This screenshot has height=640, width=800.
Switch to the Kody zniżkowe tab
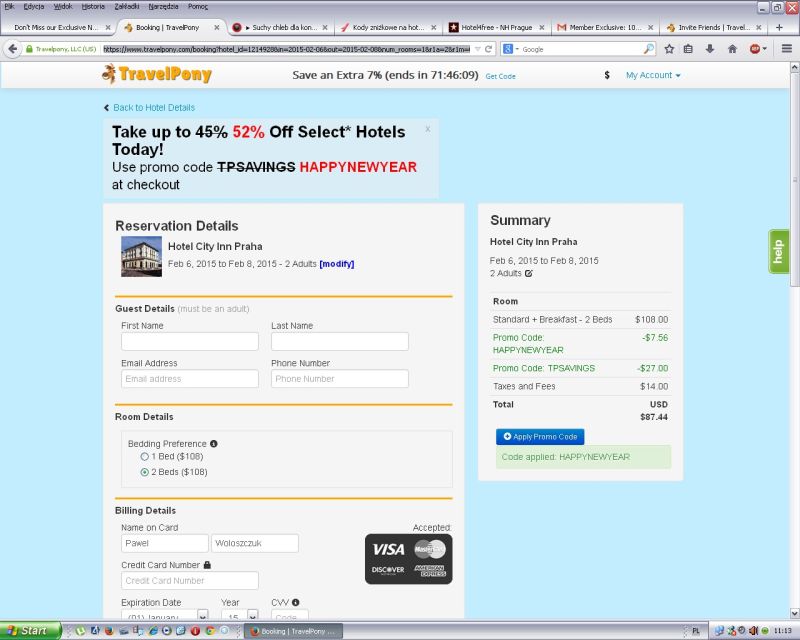click(x=387, y=28)
